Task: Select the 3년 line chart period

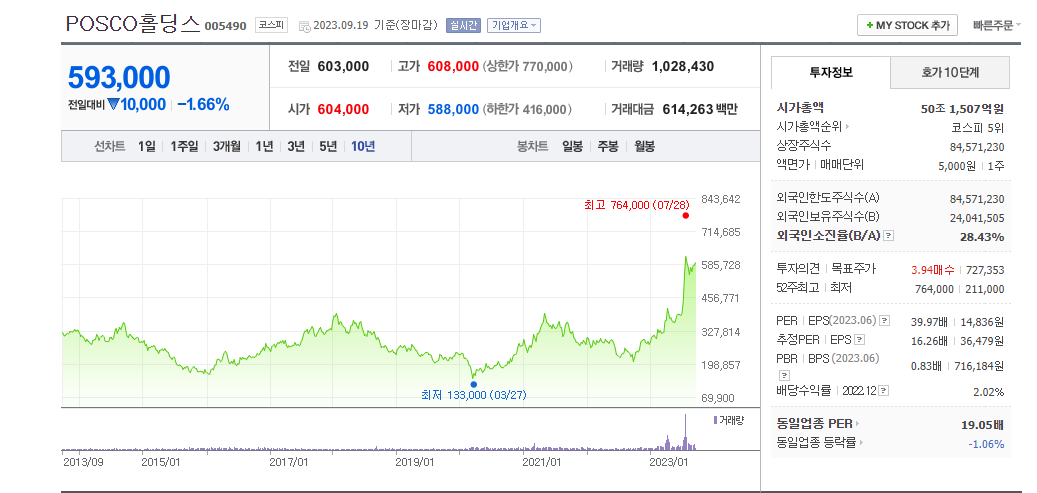Action: coord(296,147)
